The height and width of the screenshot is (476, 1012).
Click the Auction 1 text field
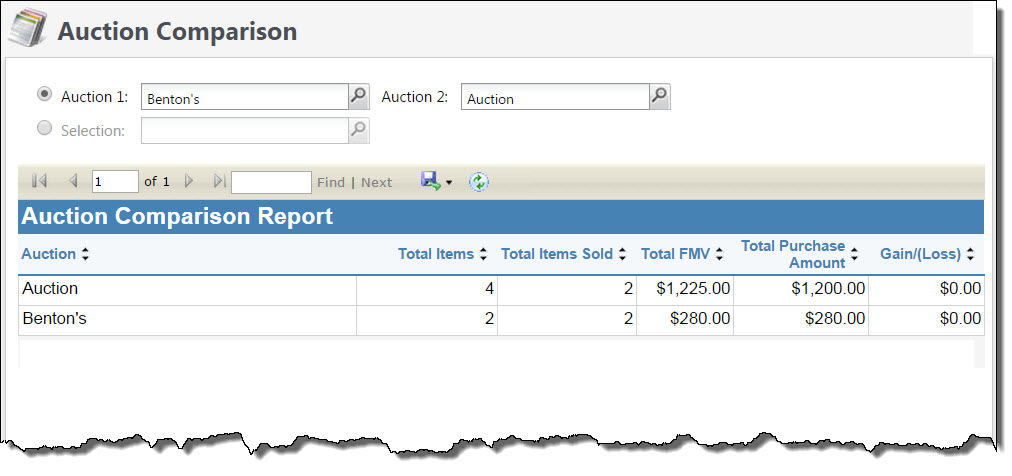(243, 97)
